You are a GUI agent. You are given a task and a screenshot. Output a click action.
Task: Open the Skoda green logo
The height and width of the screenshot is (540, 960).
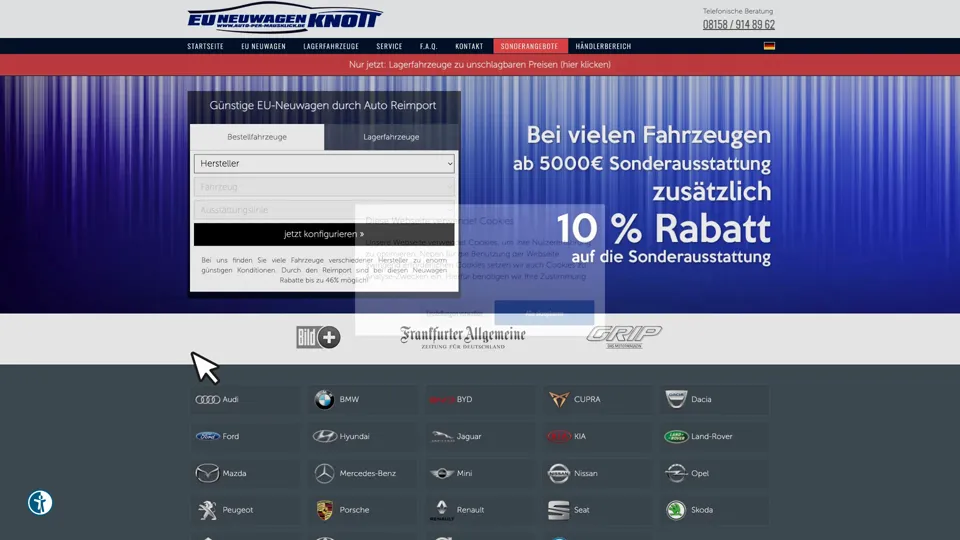676,510
